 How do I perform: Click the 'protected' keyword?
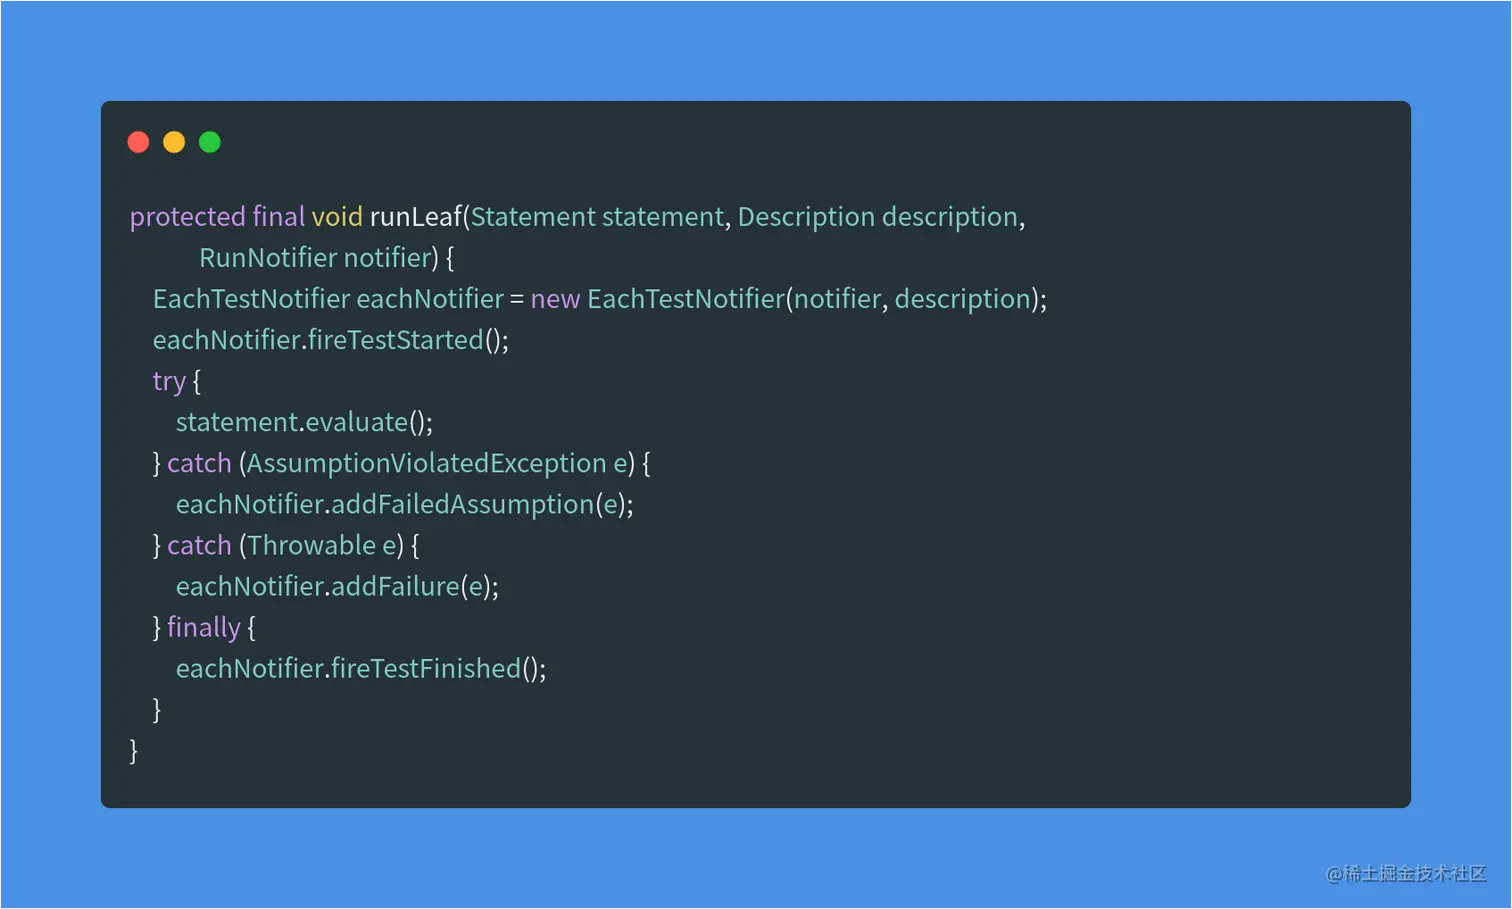[187, 217]
